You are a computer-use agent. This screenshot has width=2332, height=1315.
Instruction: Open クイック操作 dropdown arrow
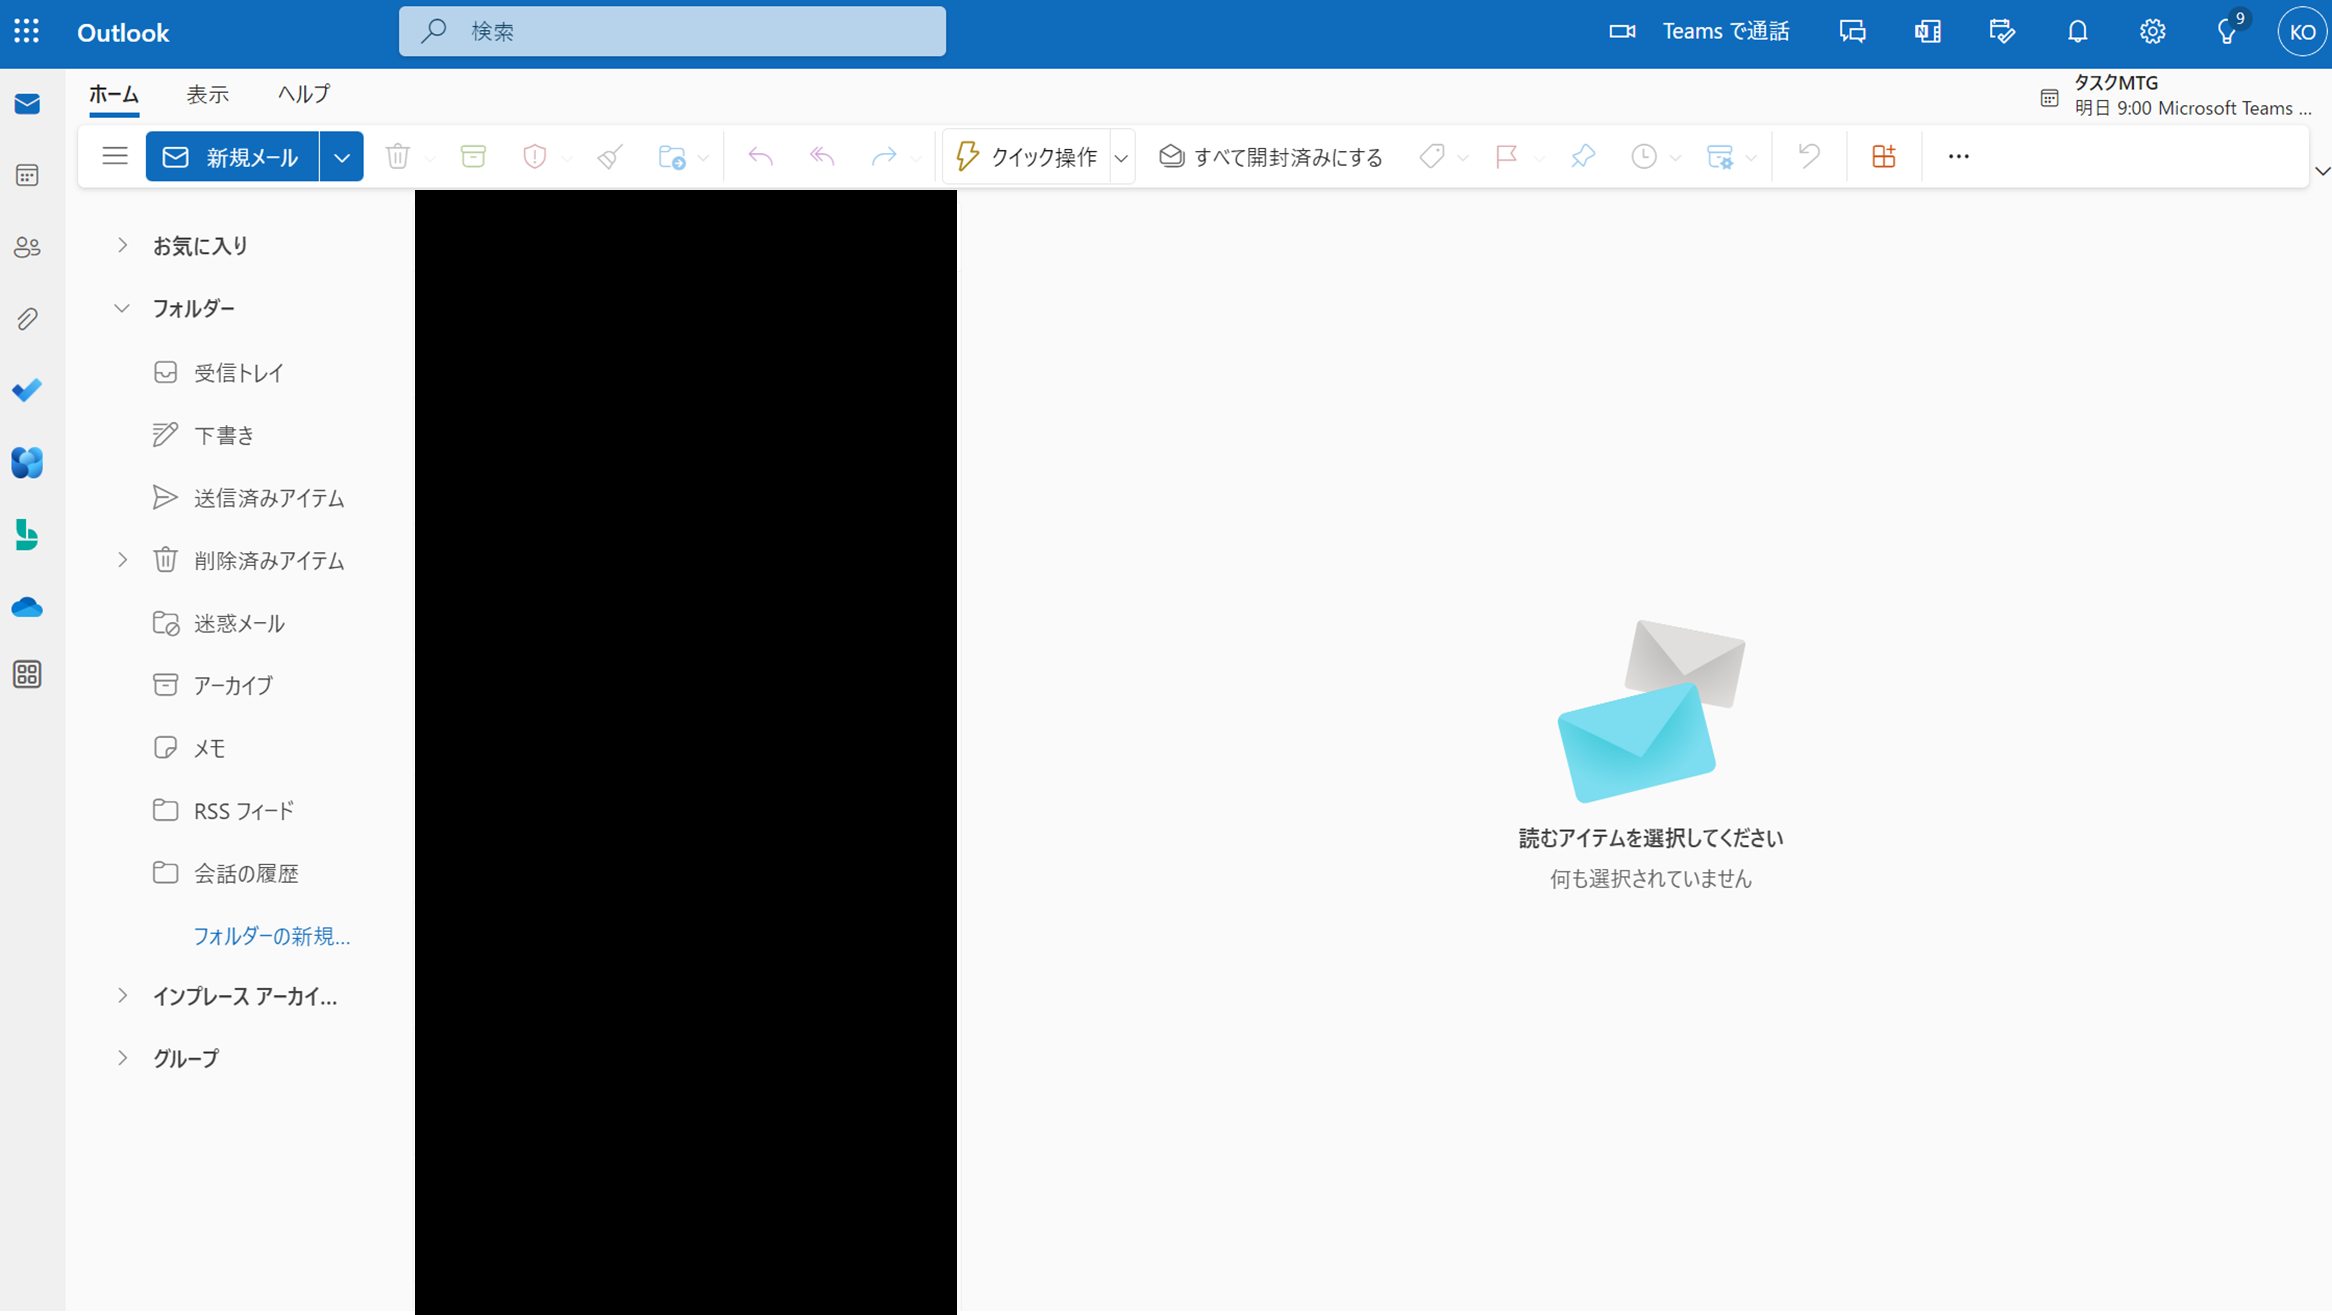[x=1122, y=157]
